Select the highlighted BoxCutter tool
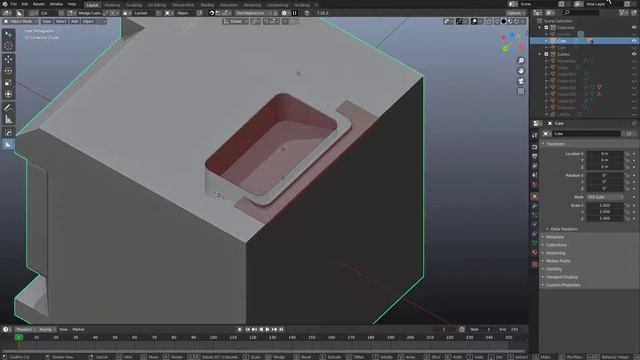Viewport: 640px width, 360px height. 8,144
